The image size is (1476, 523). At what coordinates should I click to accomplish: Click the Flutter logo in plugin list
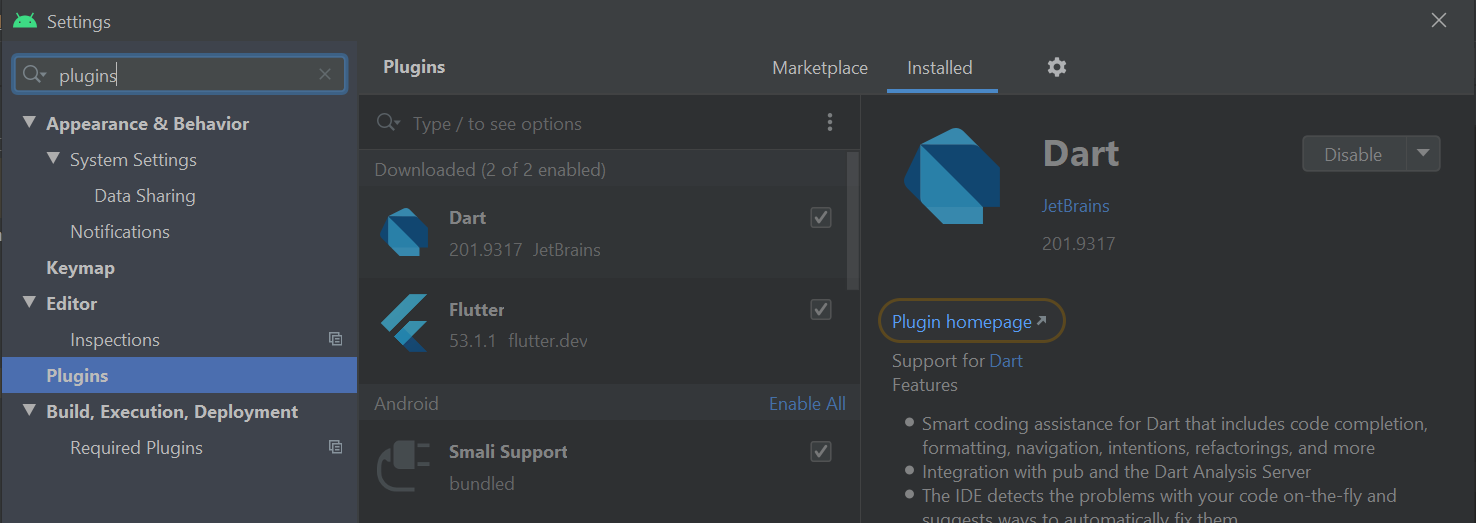click(404, 325)
